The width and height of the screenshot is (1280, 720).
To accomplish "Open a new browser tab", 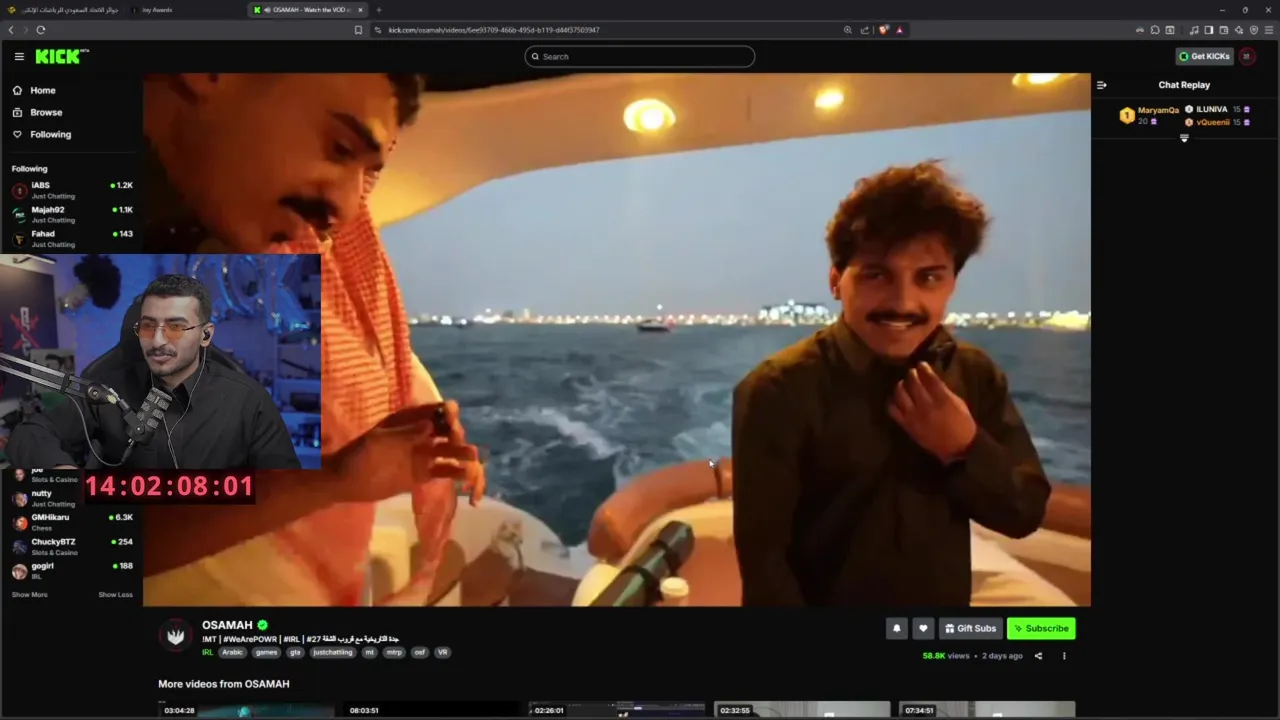I will (x=378, y=10).
